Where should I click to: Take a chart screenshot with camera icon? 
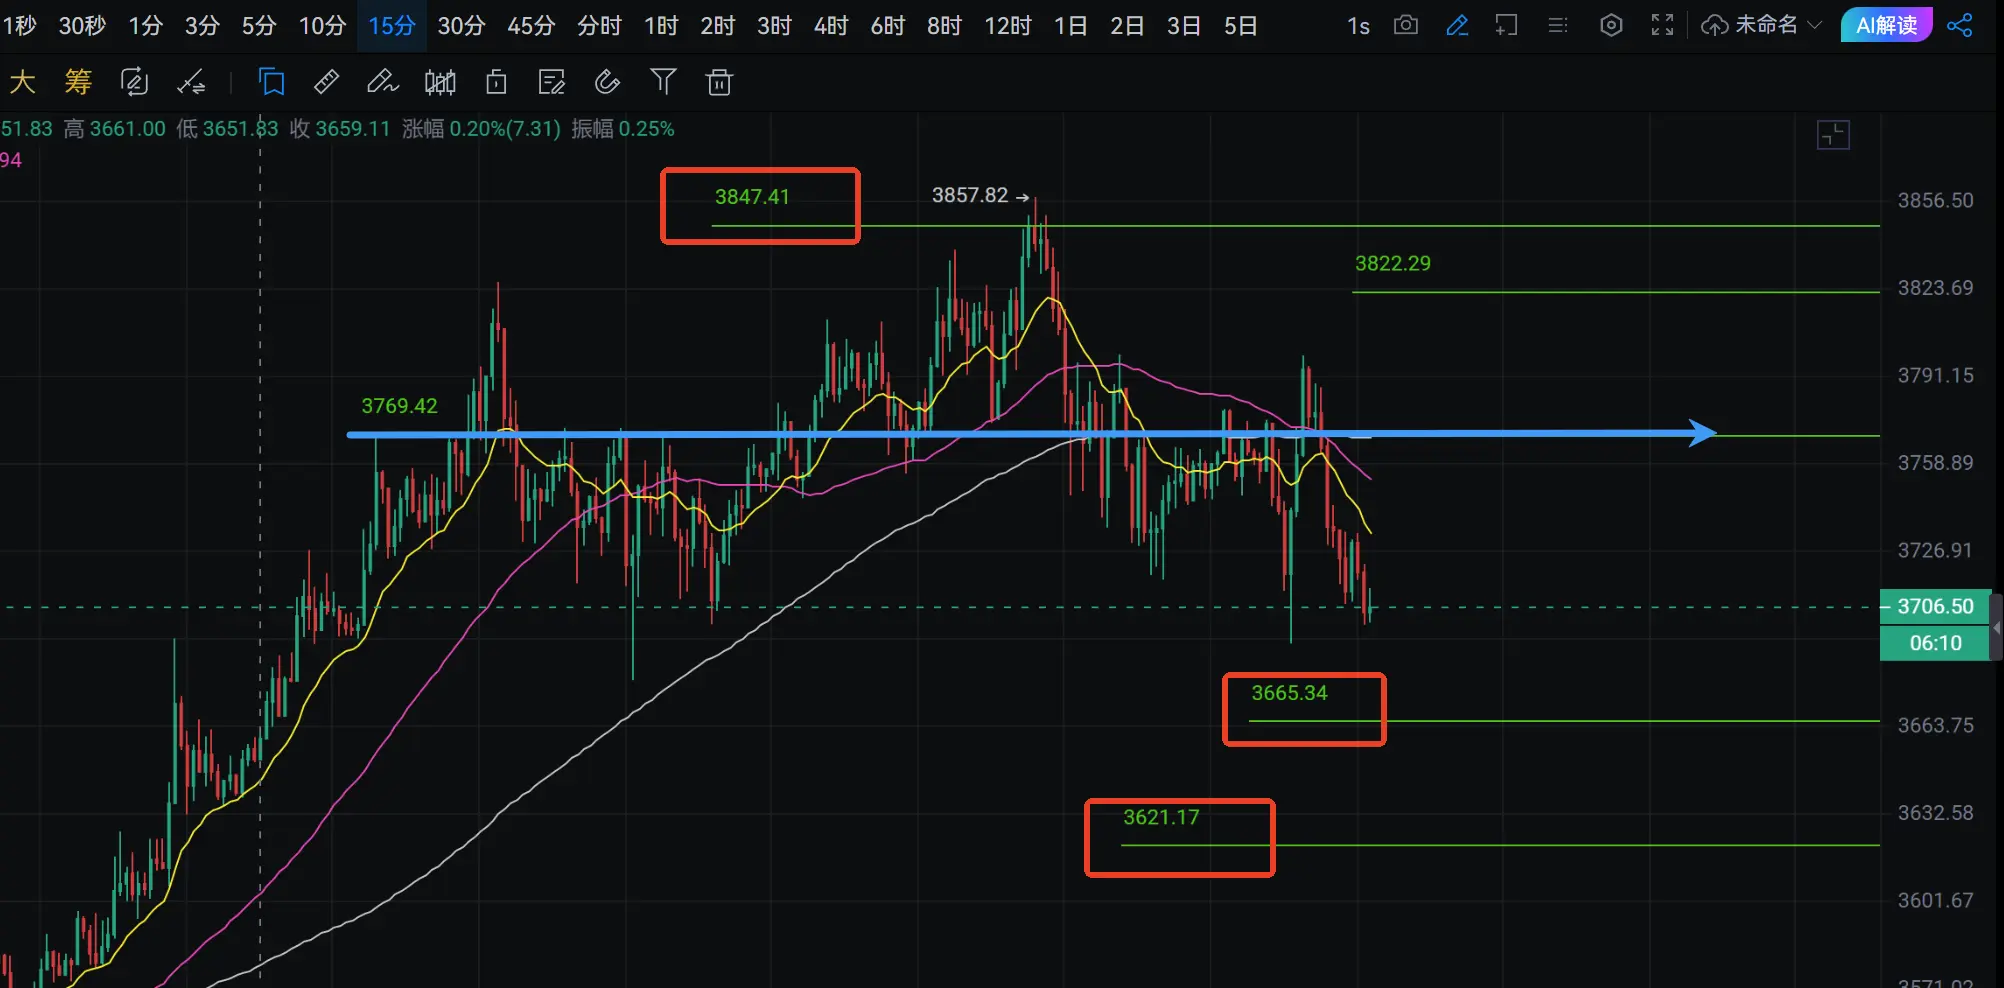coord(1406,25)
